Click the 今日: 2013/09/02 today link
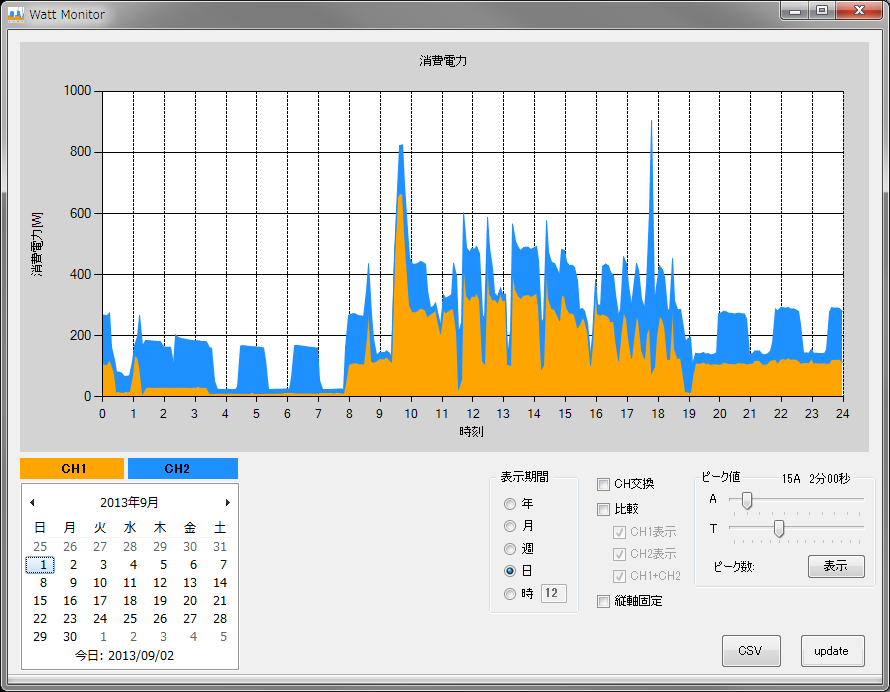 124,656
